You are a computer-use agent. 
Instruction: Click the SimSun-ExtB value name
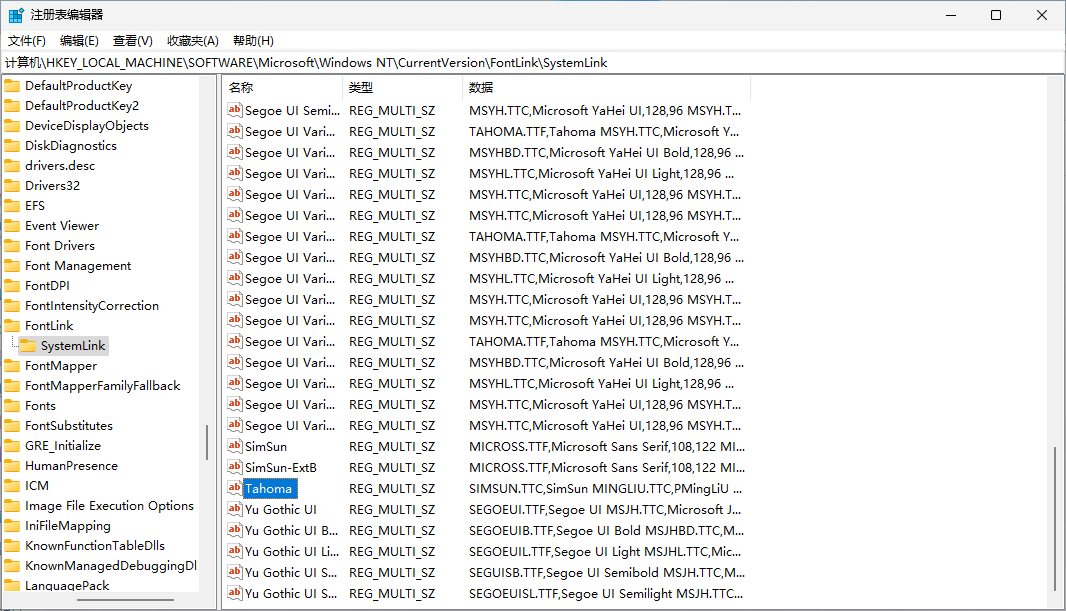pyautogui.click(x=281, y=468)
